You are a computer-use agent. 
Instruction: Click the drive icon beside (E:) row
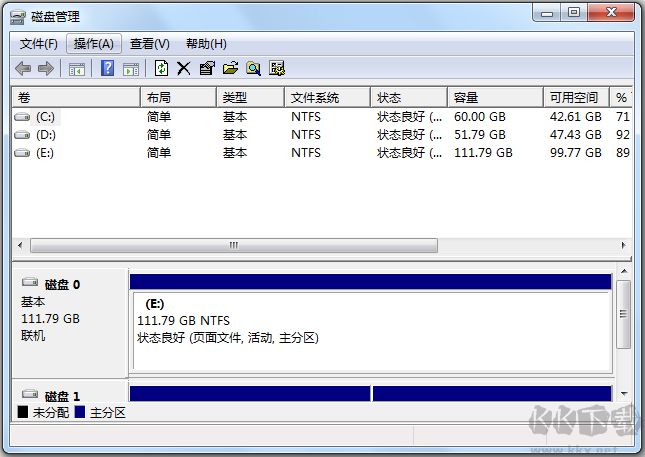pos(22,153)
